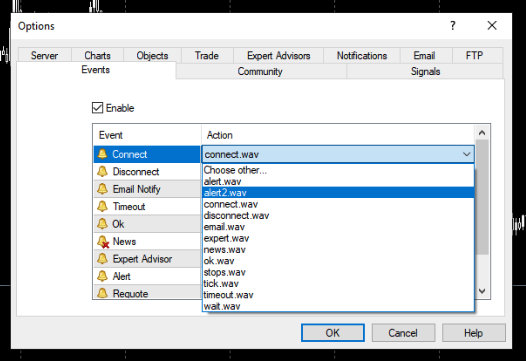The height and width of the screenshot is (361, 526).
Task: Select alert.wav in the dropdown list
Action: coord(338,182)
